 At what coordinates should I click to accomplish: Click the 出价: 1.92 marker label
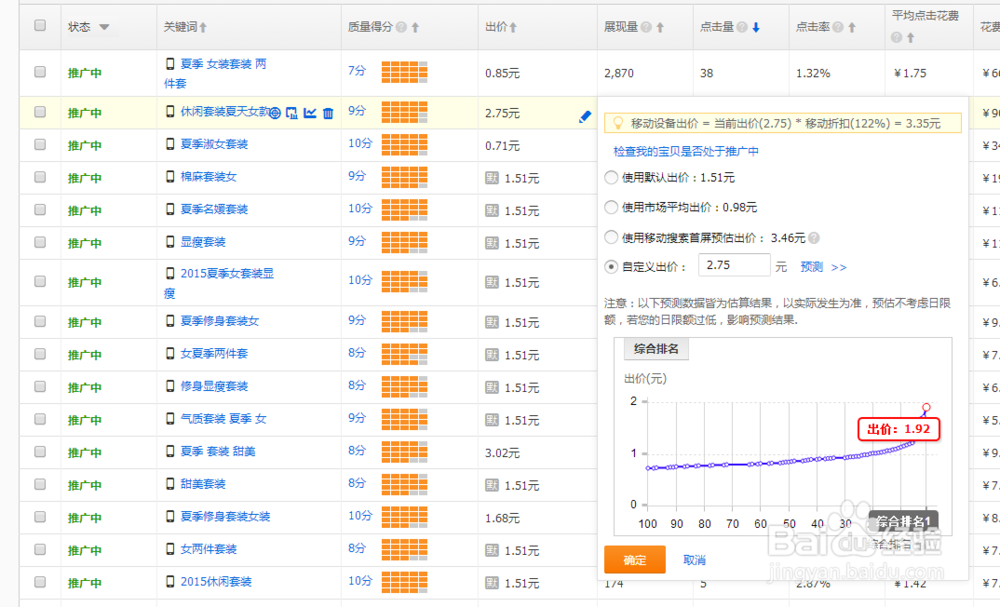tap(899, 429)
